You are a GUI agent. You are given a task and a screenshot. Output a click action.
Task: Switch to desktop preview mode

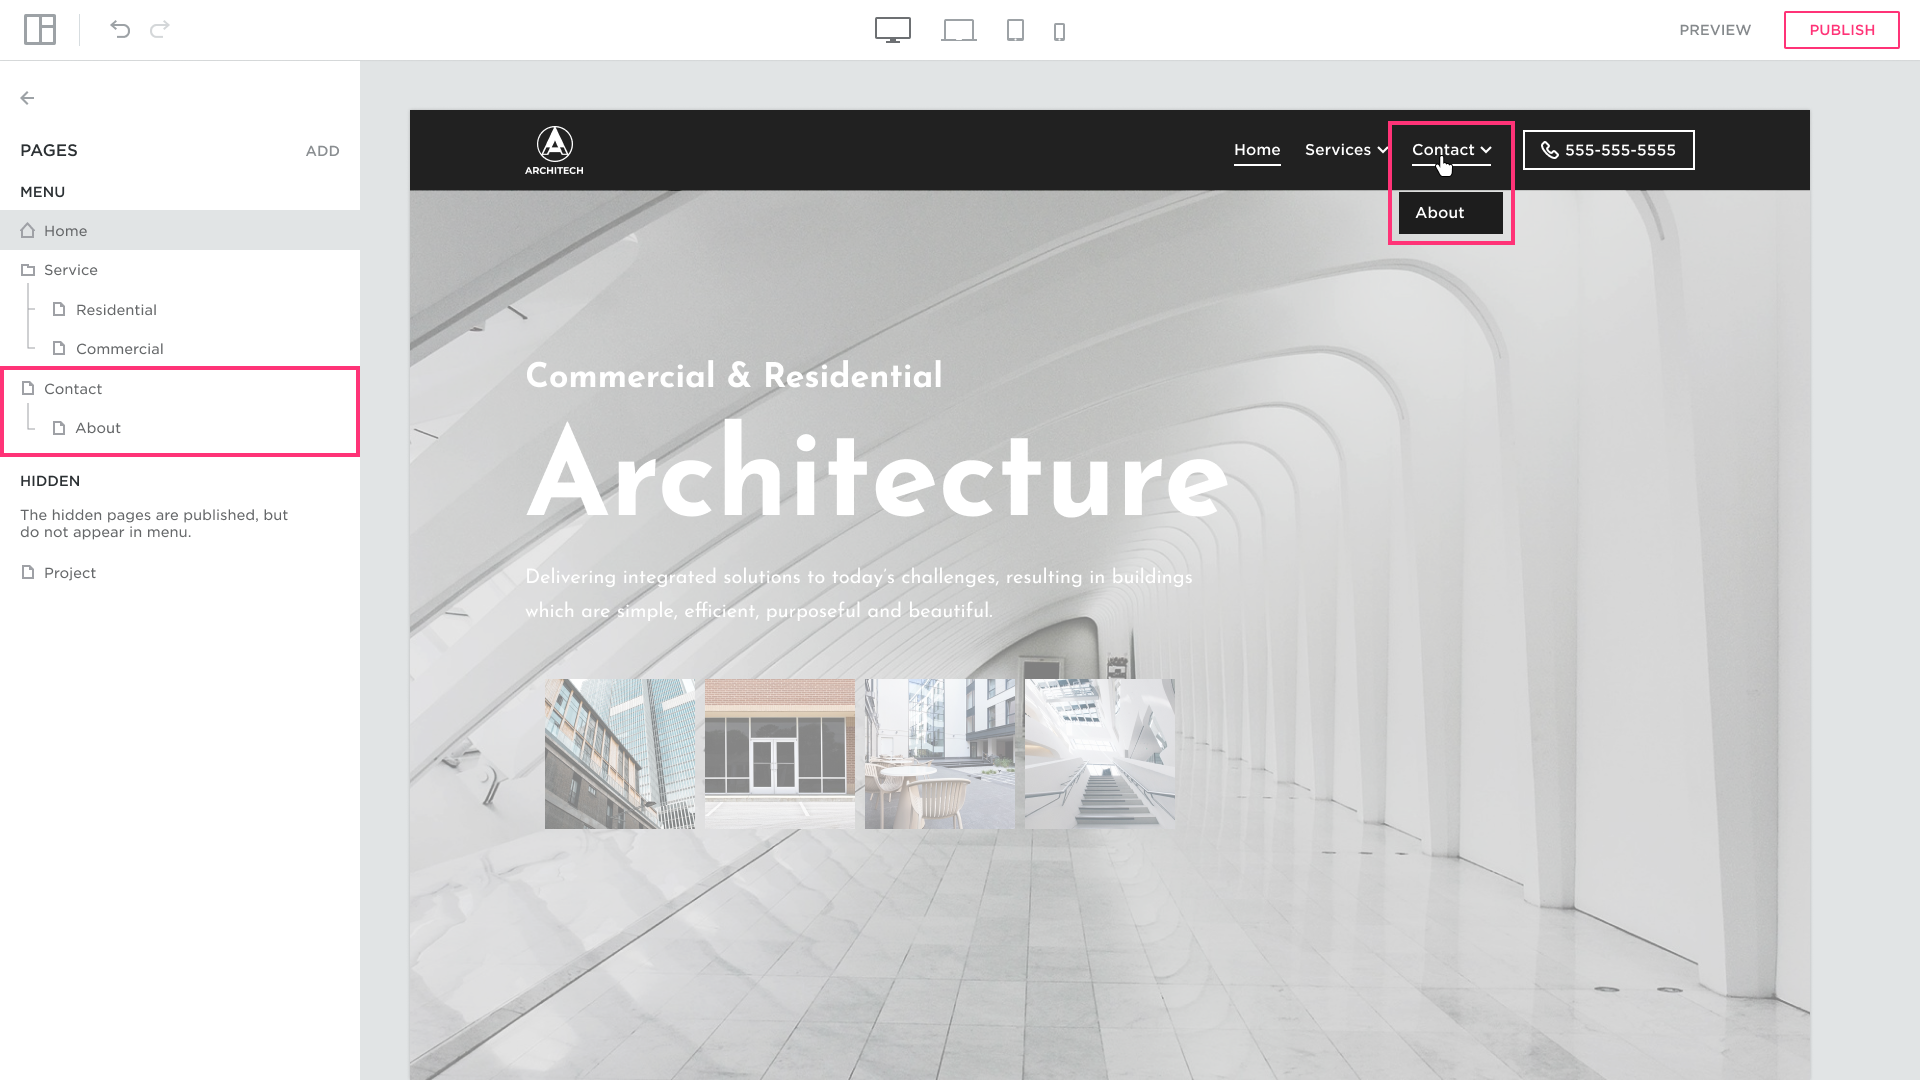point(893,30)
